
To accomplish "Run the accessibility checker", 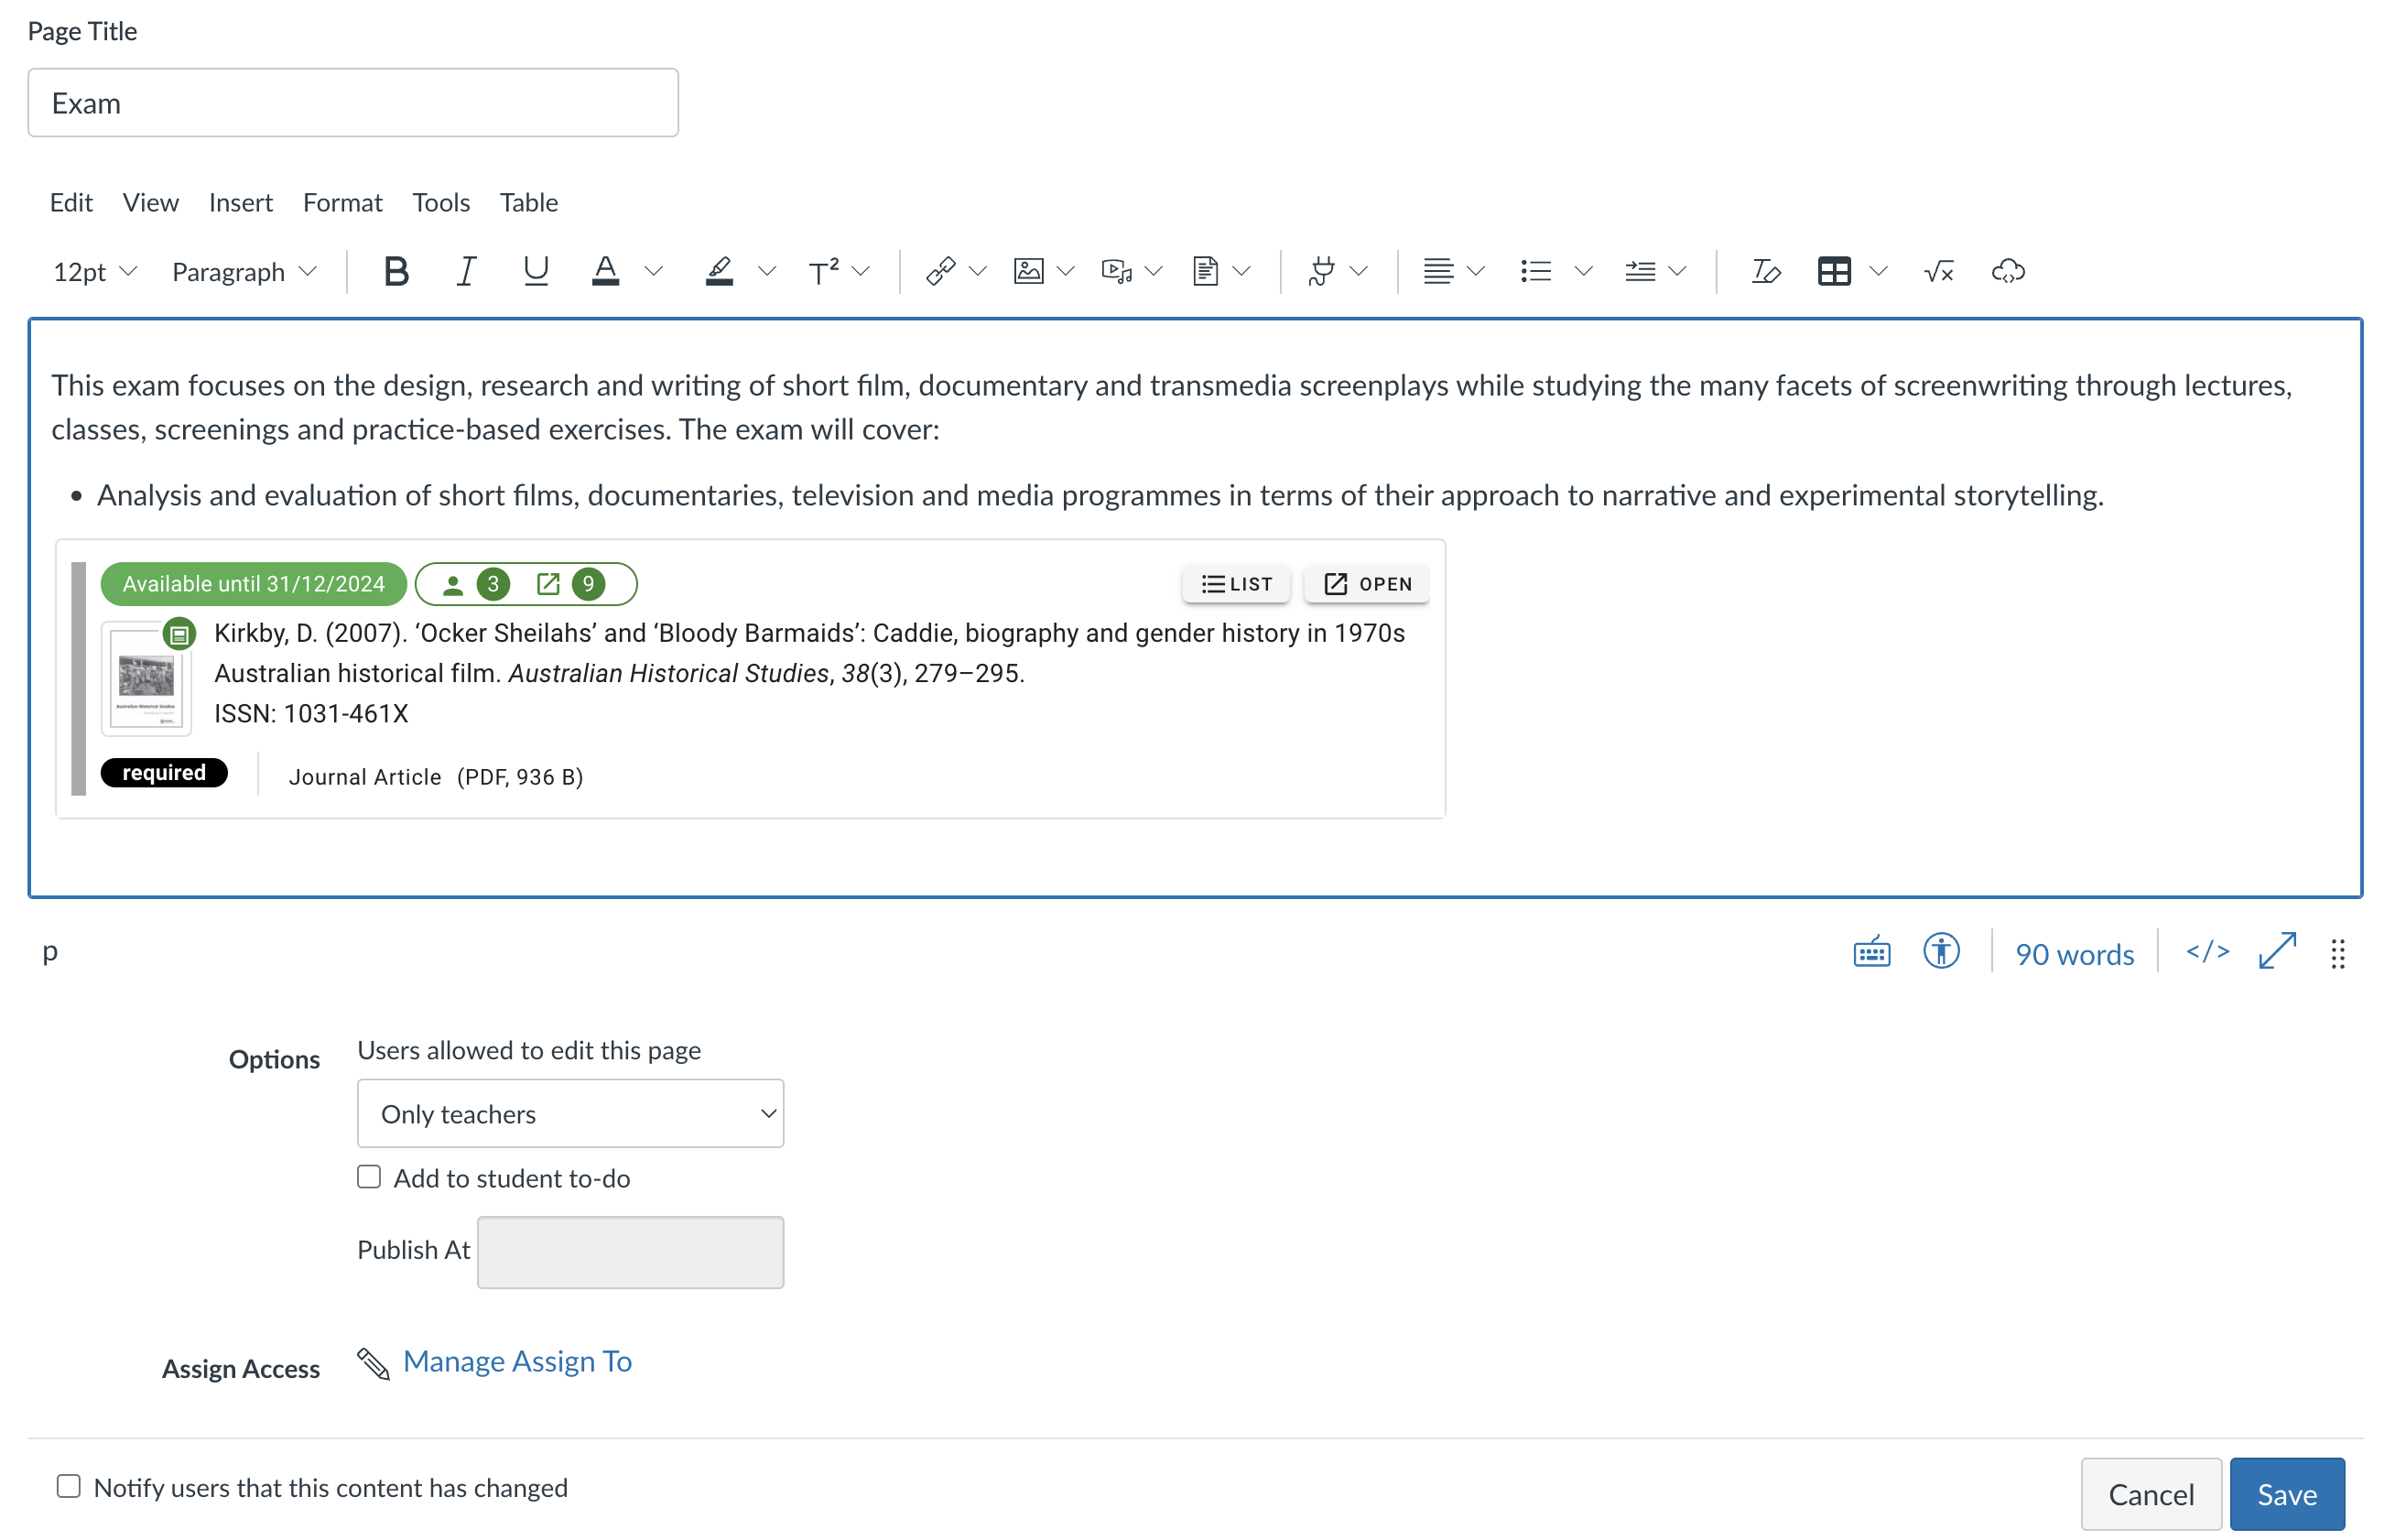I will click(1941, 952).
